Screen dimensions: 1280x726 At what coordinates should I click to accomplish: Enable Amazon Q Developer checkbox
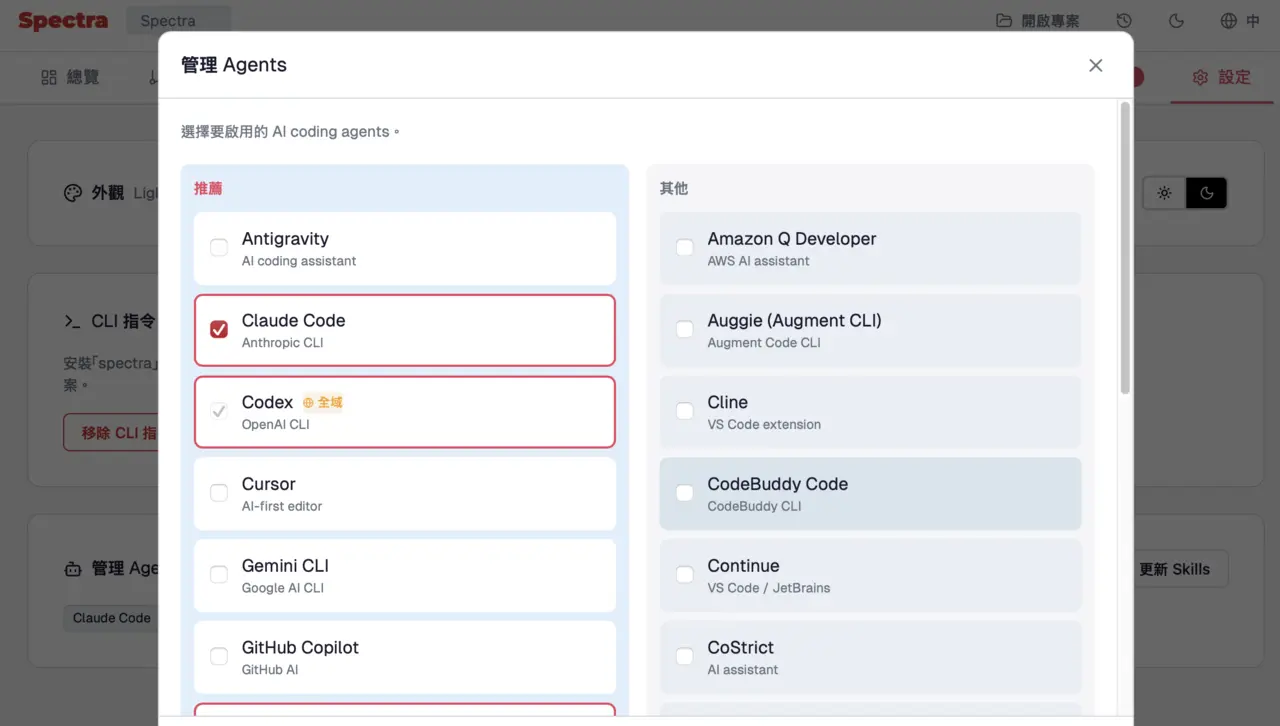(x=685, y=248)
